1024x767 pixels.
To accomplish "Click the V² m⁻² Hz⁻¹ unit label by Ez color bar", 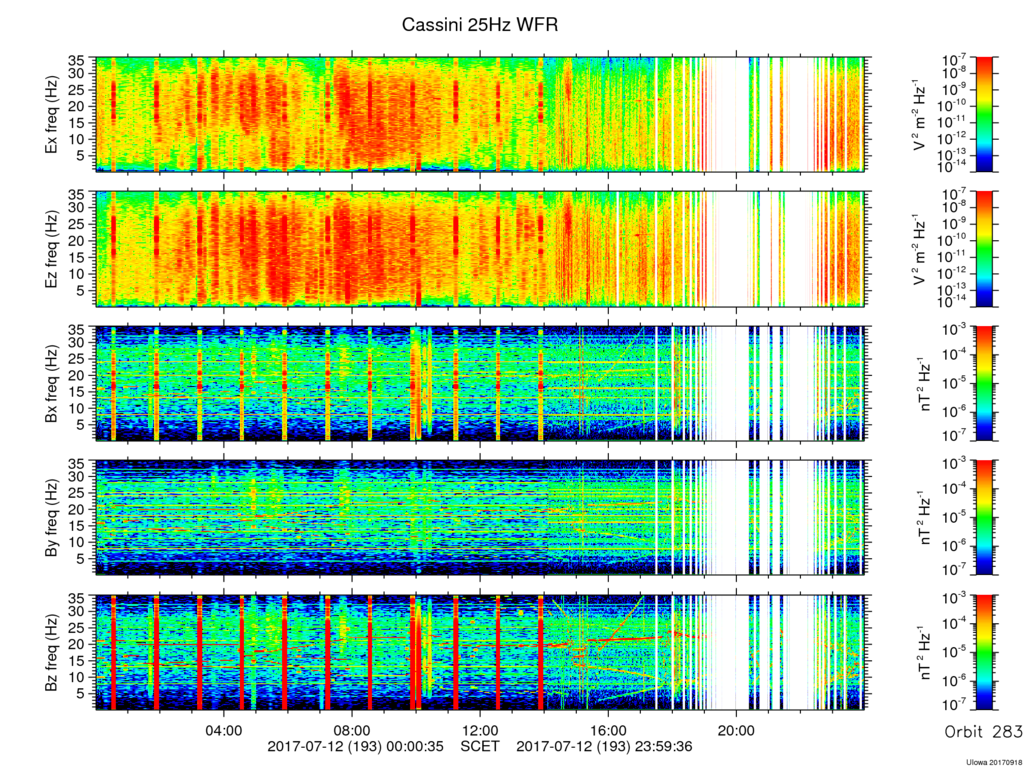I will tap(921, 250).
